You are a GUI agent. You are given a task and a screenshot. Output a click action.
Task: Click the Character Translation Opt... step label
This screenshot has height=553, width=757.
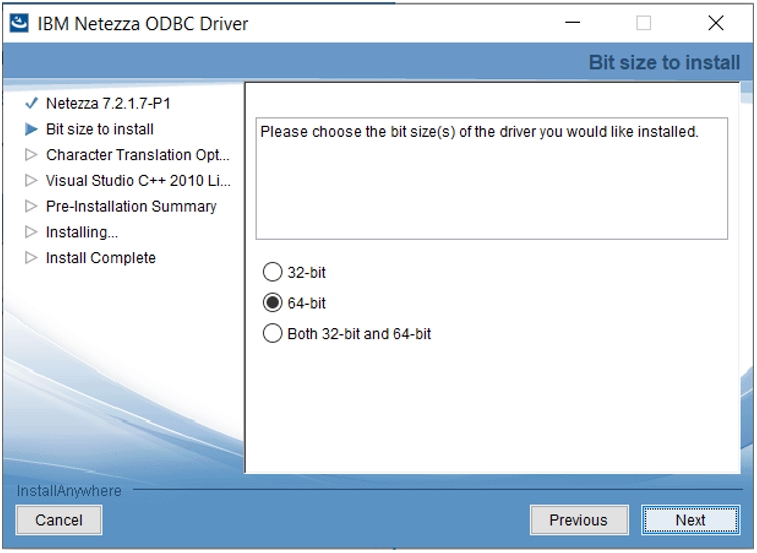pos(138,155)
